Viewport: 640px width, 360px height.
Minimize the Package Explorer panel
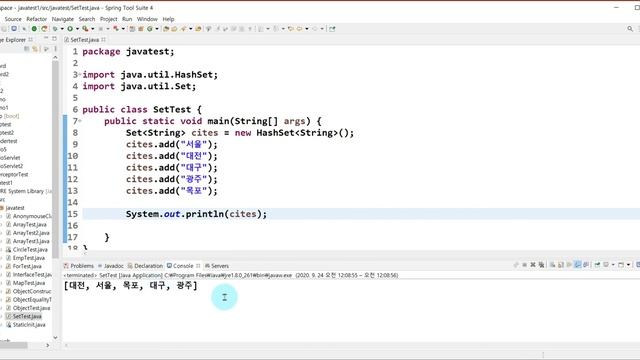click(x=46, y=38)
